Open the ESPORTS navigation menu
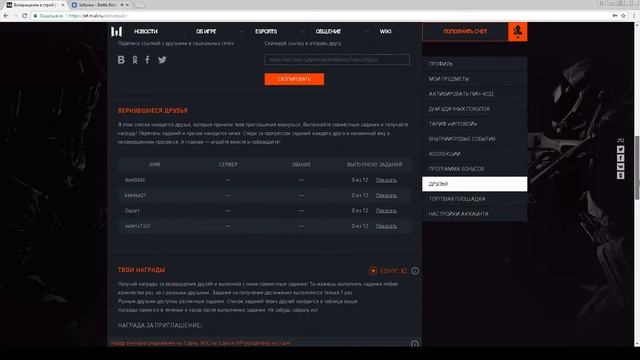The image size is (640, 360). 266,31
